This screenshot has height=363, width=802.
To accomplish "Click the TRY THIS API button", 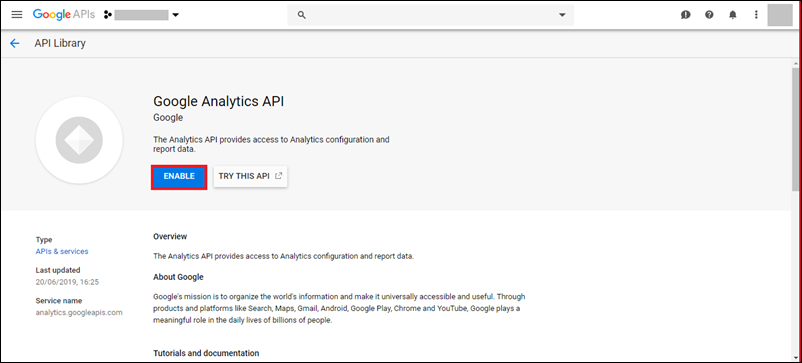I will click(251, 176).
